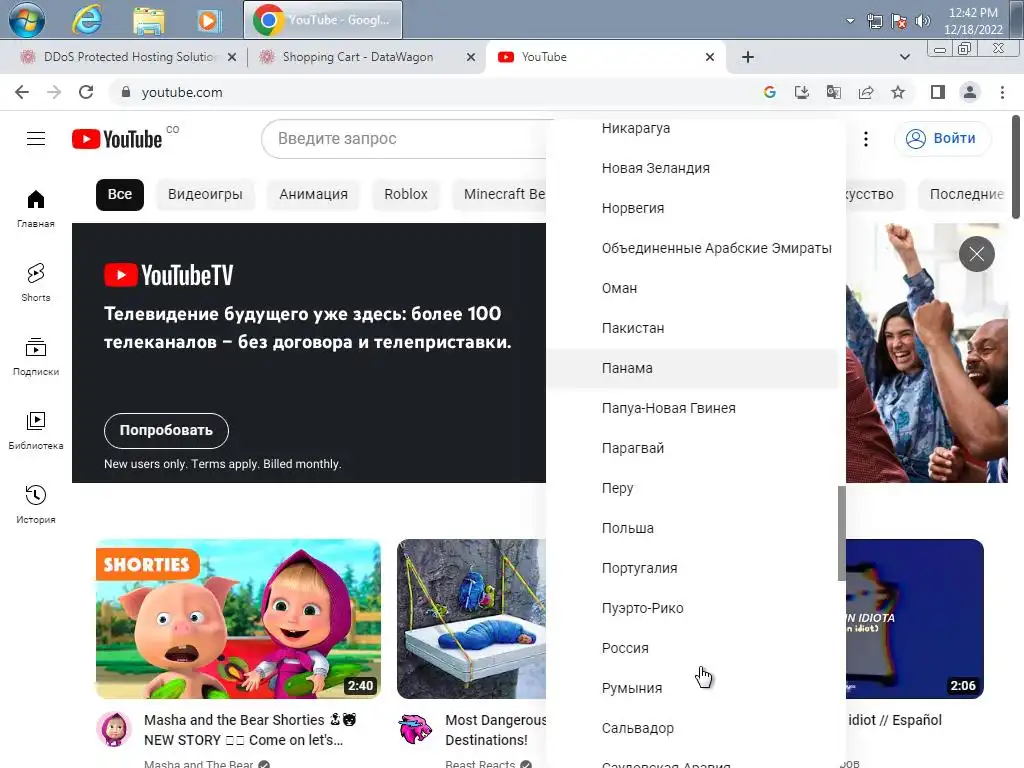
Task: Click the browser forward arrow
Action: (x=54, y=92)
